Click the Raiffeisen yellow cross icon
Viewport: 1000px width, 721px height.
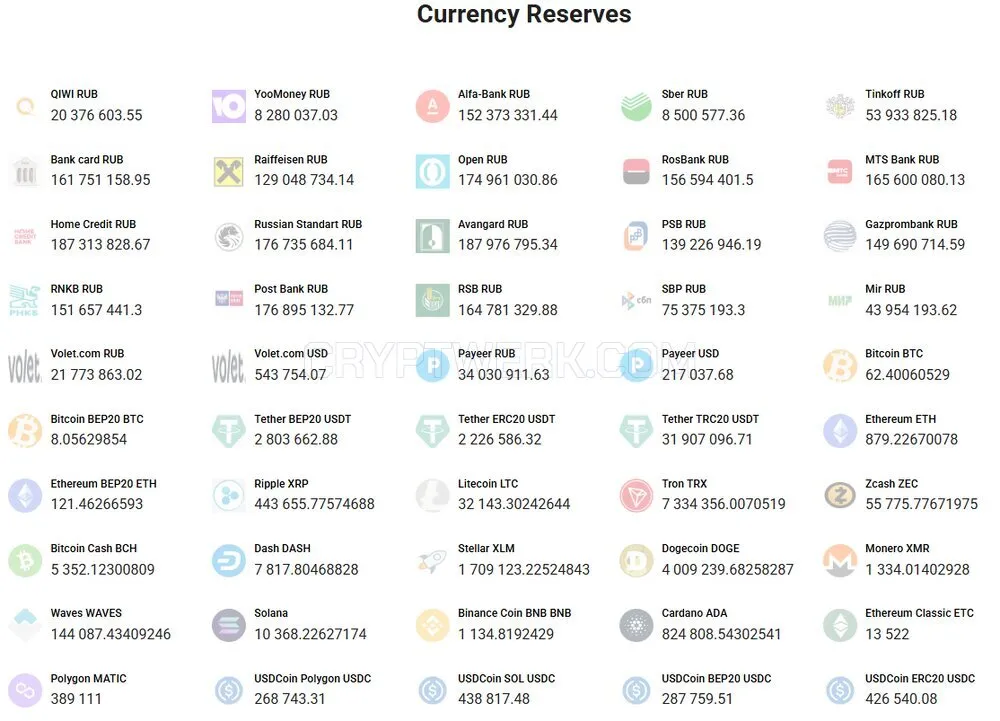[x=228, y=171]
